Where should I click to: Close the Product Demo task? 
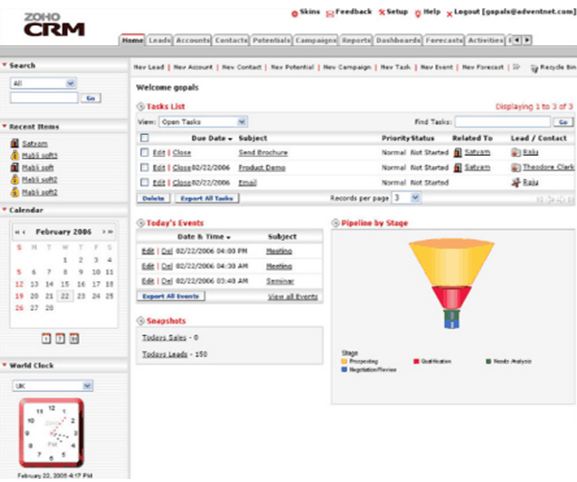[x=182, y=168]
